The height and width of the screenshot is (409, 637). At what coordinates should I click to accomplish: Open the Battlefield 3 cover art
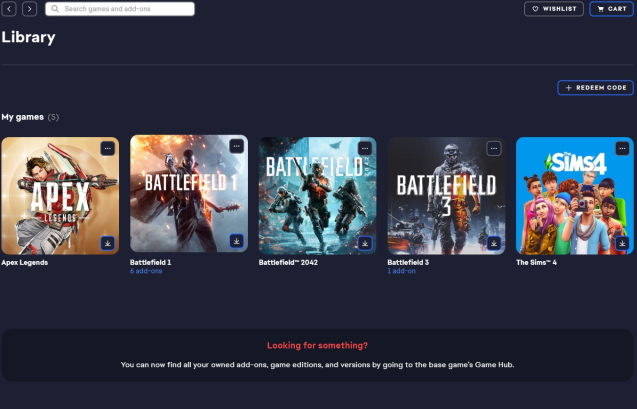click(x=446, y=196)
